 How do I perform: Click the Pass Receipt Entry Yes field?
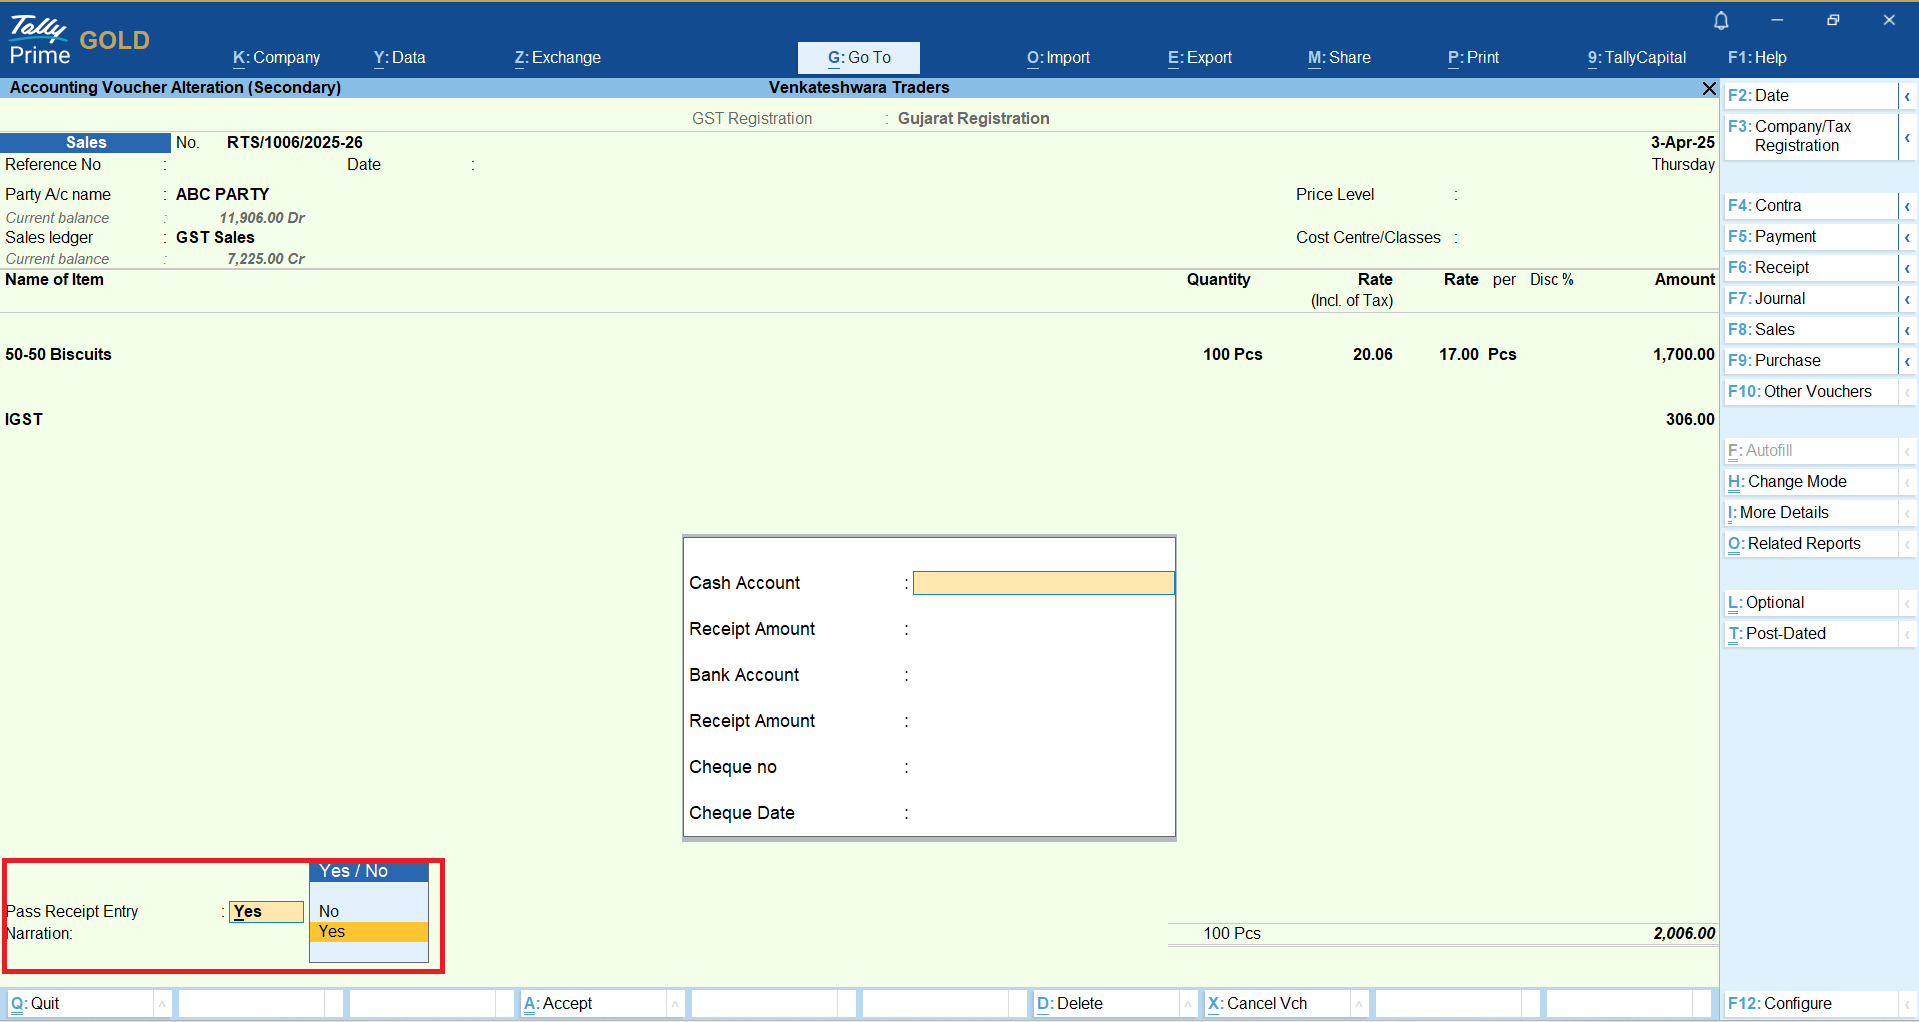(266, 912)
